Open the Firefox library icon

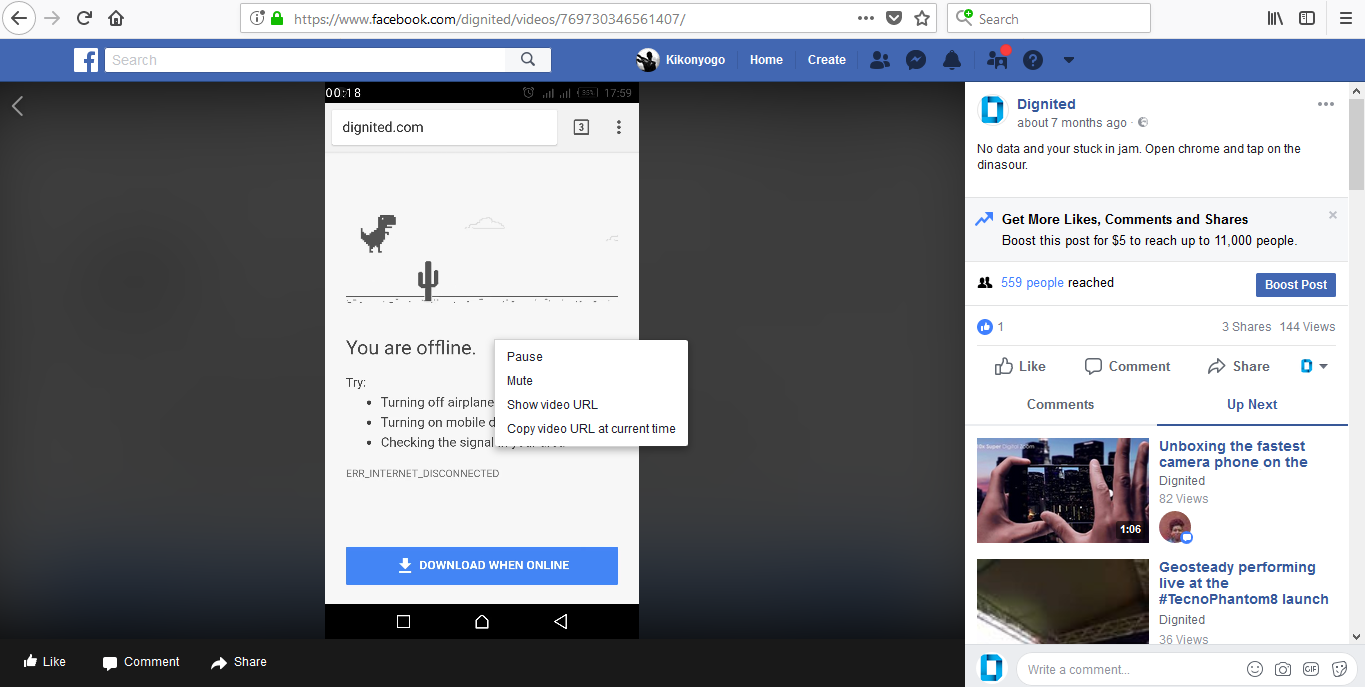click(x=1275, y=18)
